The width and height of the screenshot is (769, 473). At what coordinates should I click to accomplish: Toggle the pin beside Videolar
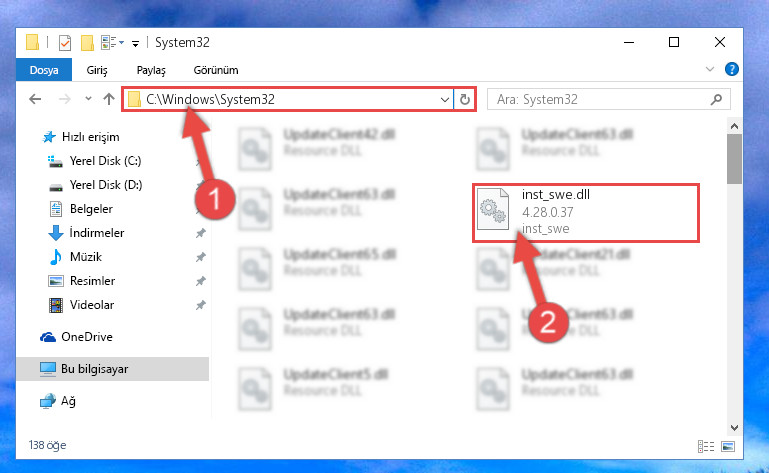point(200,305)
